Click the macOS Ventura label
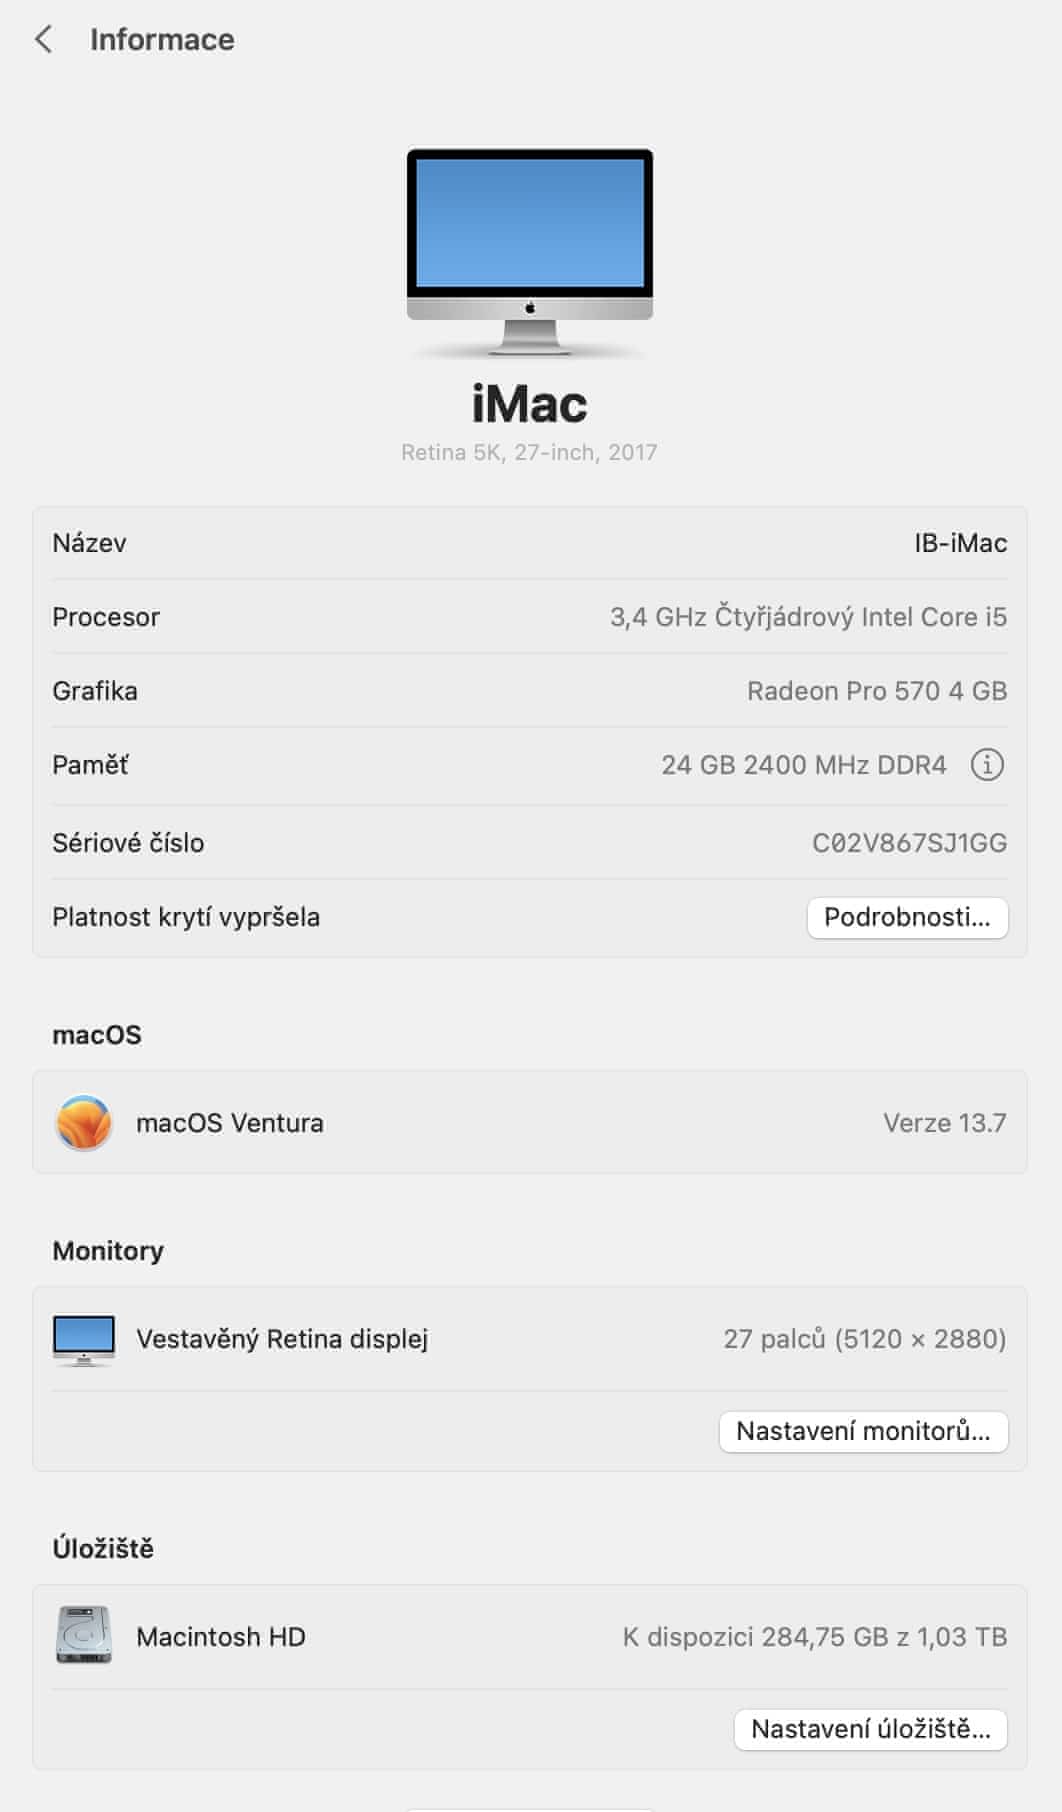The height and width of the screenshot is (1812, 1062). coord(230,1123)
